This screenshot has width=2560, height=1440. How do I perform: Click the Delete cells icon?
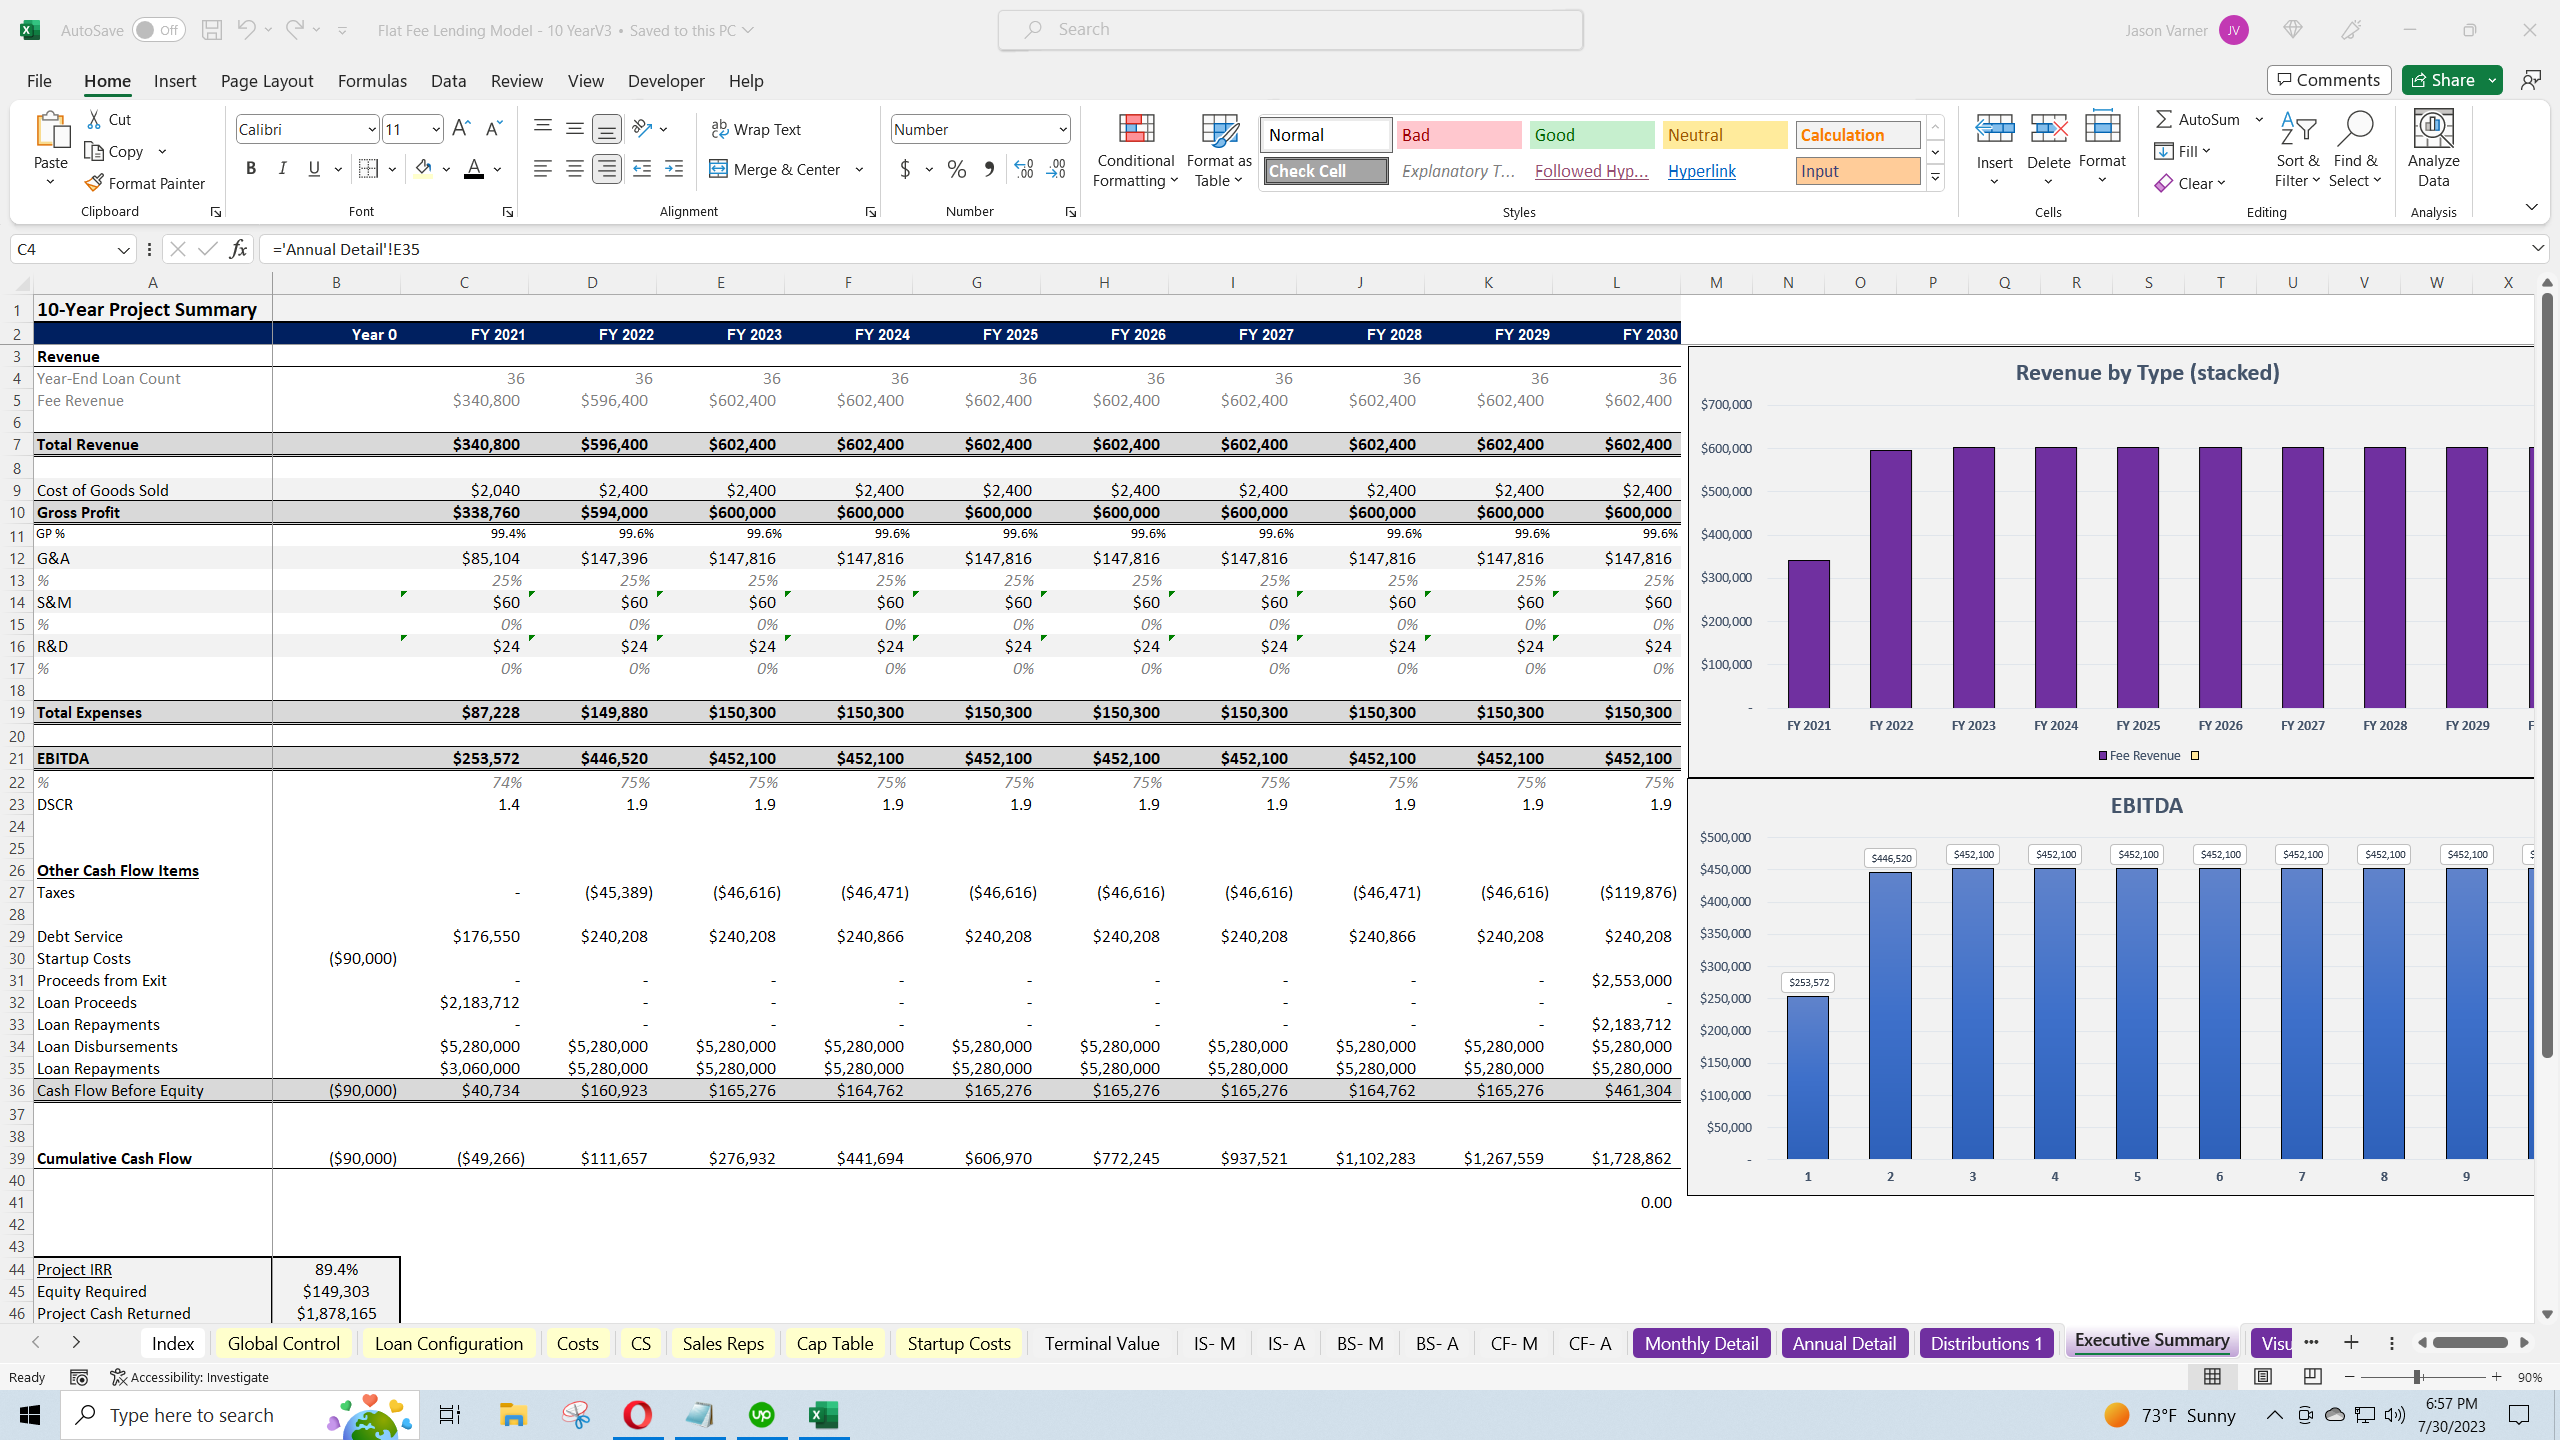(2048, 130)
